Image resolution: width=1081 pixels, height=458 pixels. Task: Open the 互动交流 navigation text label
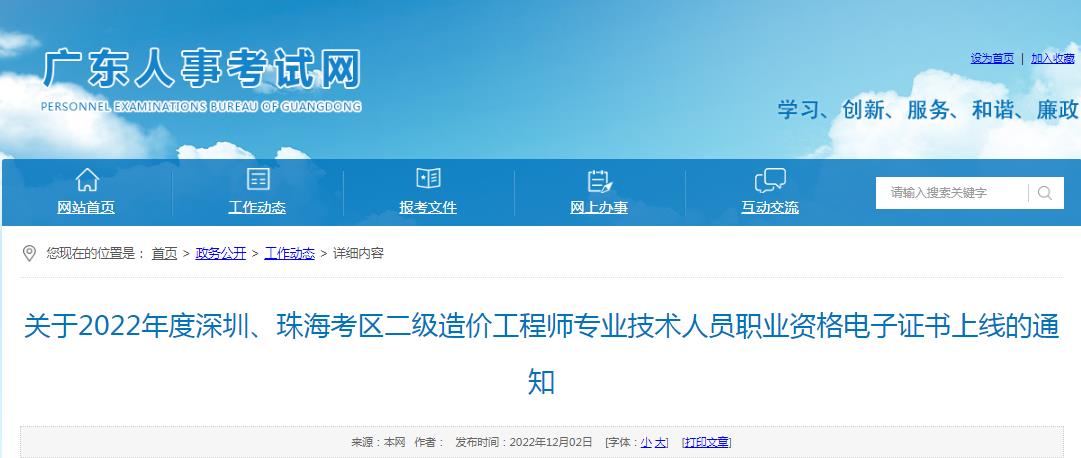[x=770, y=207]
